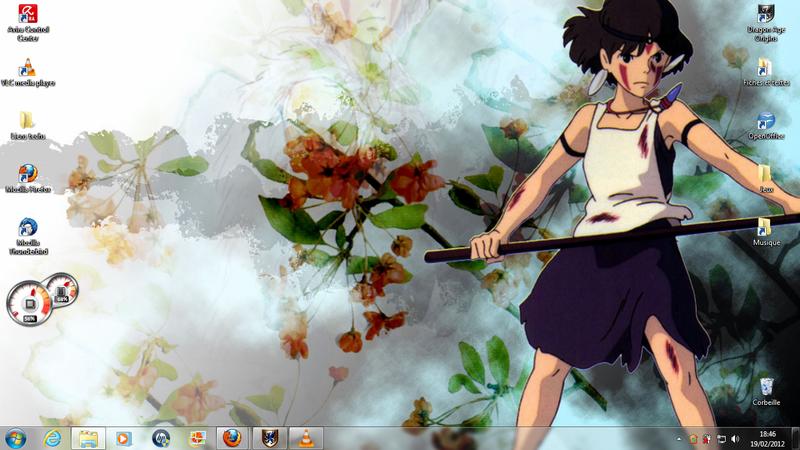Viewport: 800px width, 450px height.
Task: Launch Internet Explorer from the taskbar
Action: click(52, 438)
